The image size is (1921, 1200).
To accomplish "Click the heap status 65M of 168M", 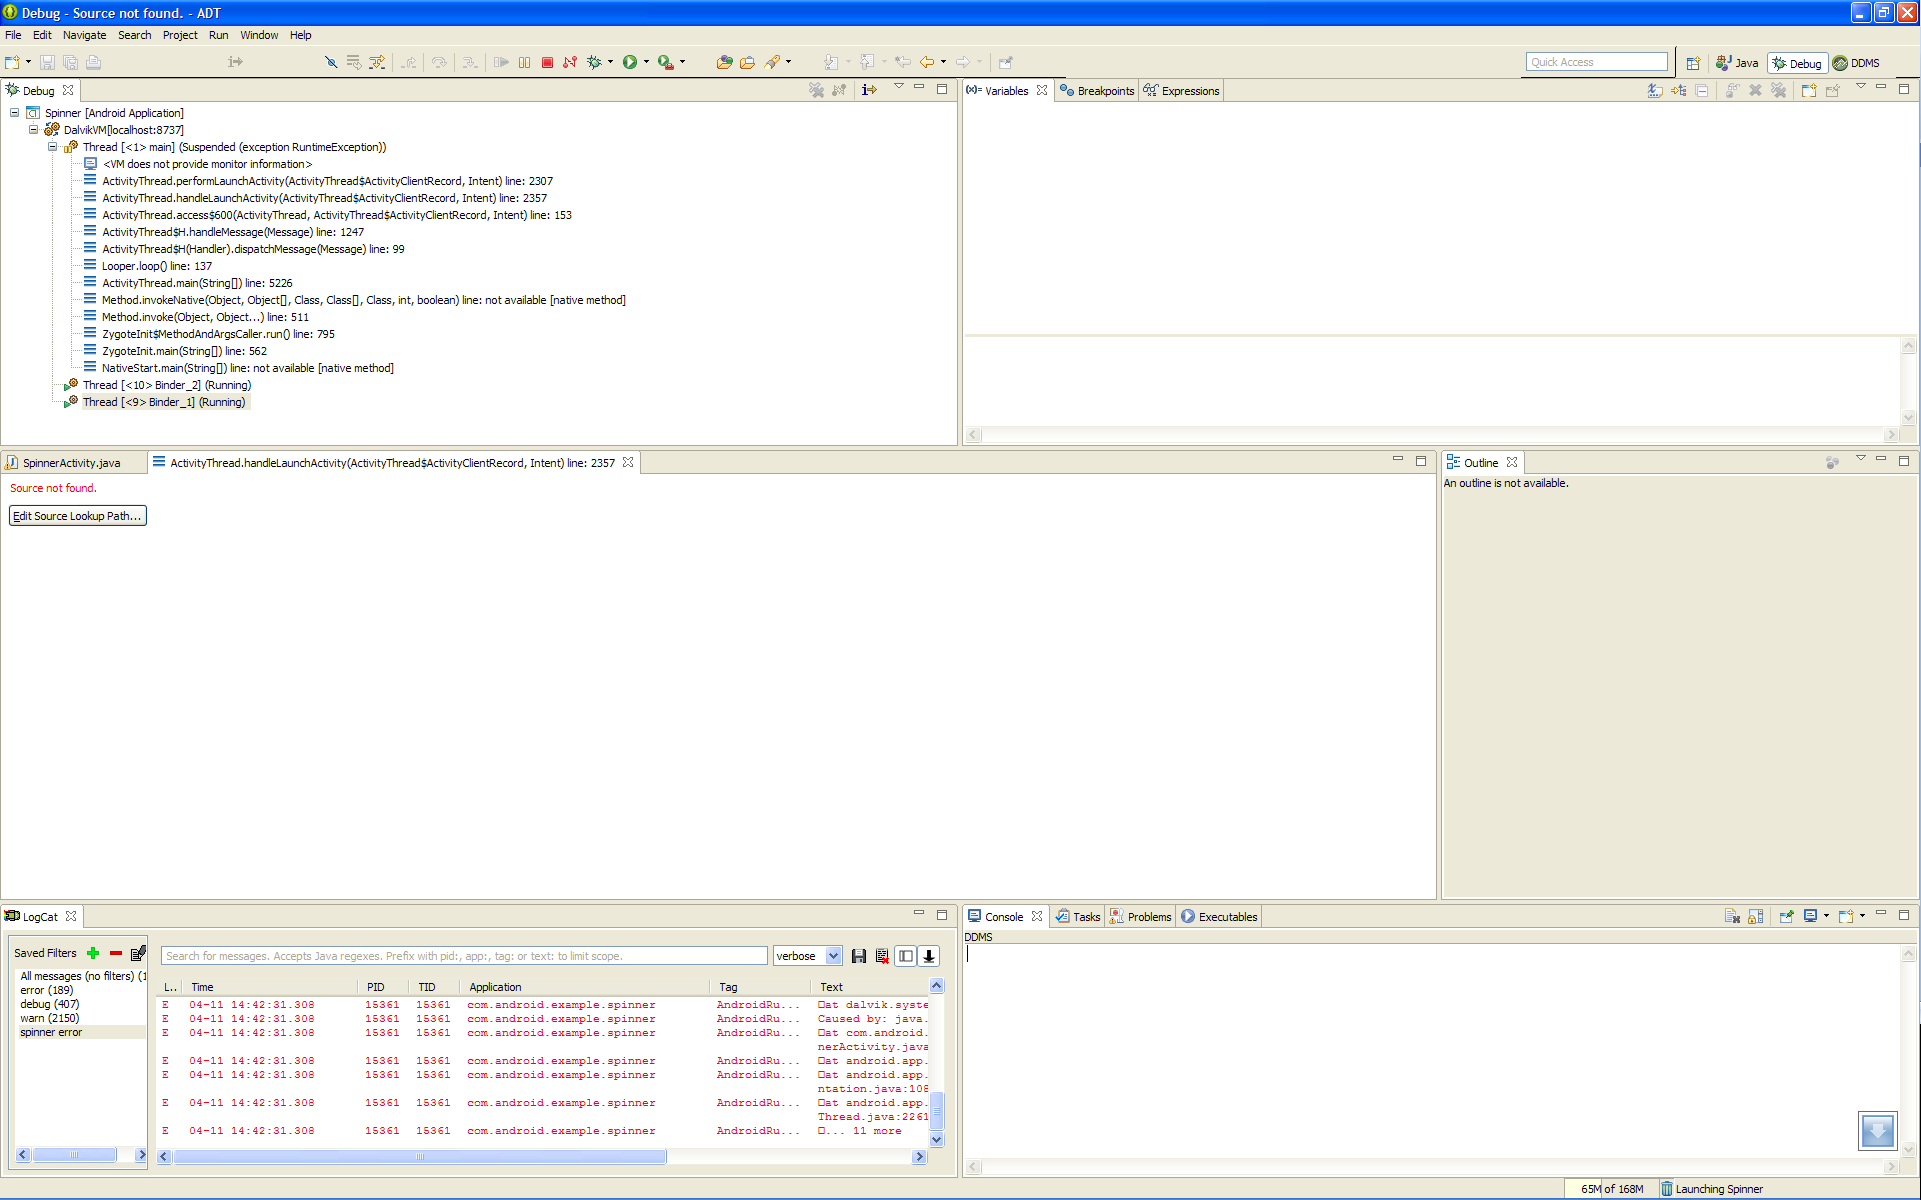I will 1612,1189.
